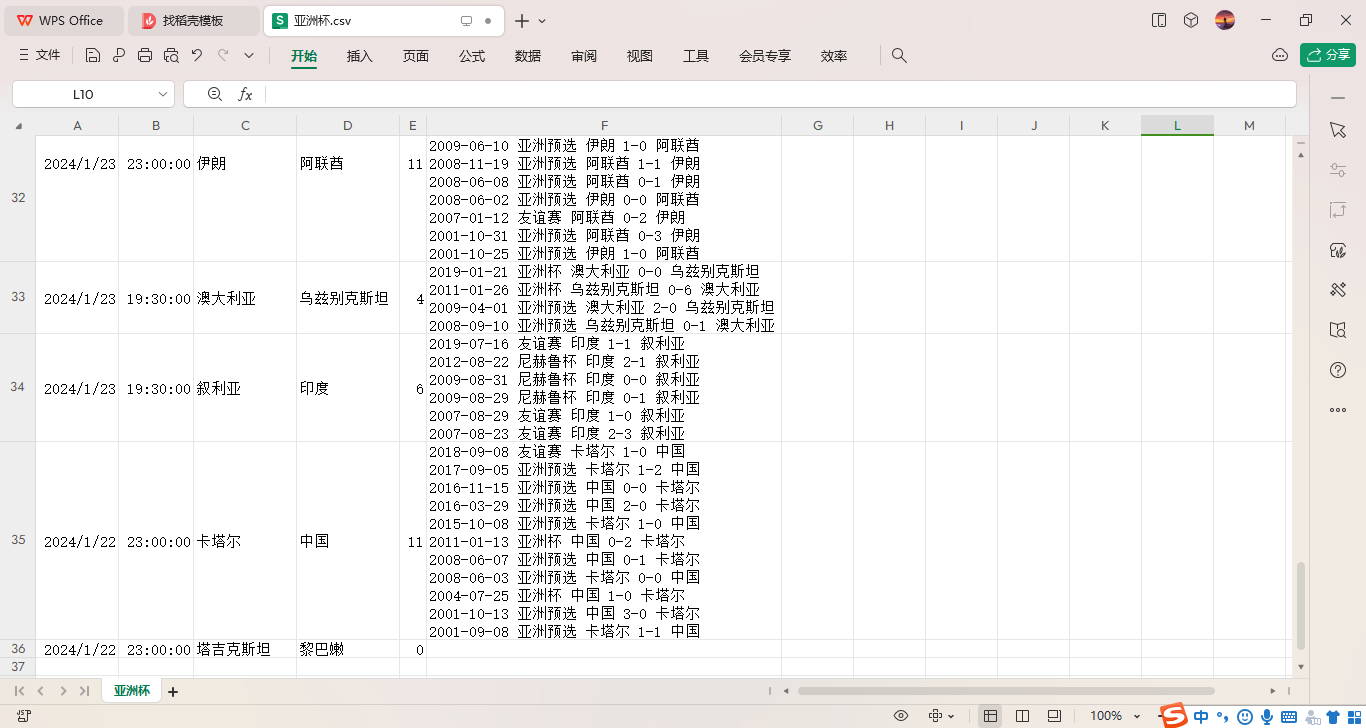The width and height of the screenshot is (1366, 728).
Task: Click the tools icon in right sidebar
Action: (x=1338, y=290)
